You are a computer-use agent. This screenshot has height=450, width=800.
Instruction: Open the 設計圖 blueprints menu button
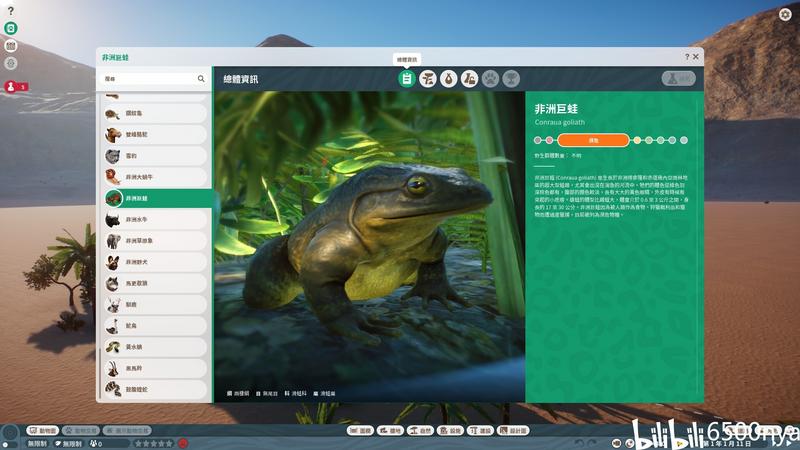coord(514,431)
